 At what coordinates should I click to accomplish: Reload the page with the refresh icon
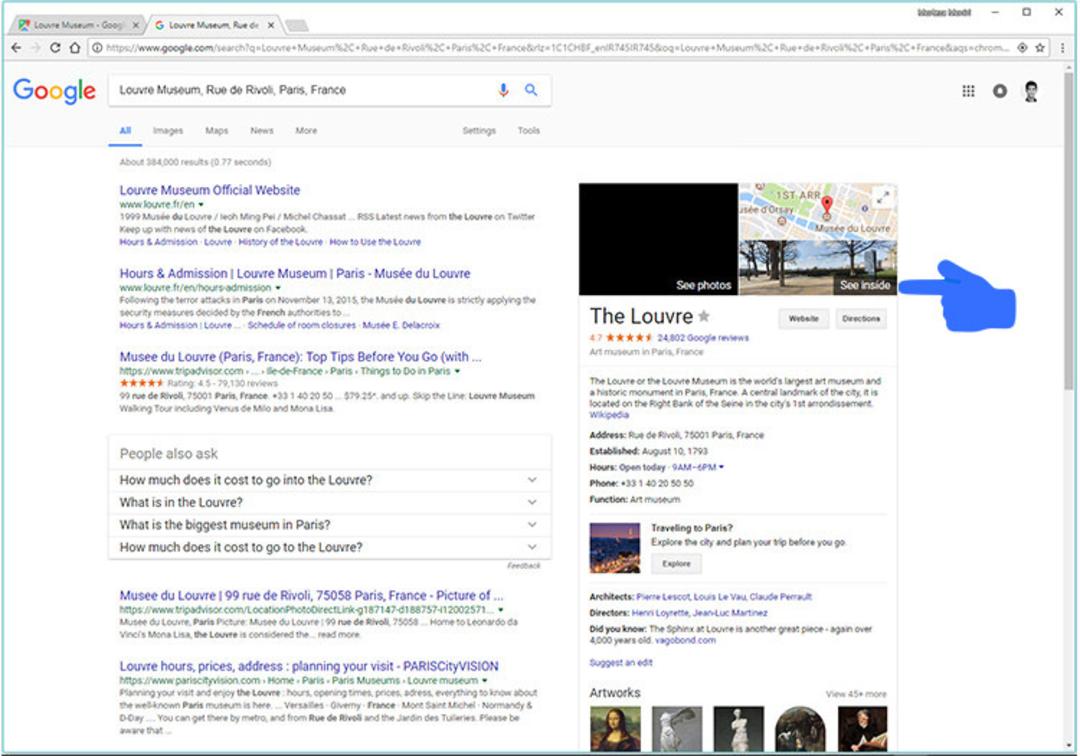55,48
